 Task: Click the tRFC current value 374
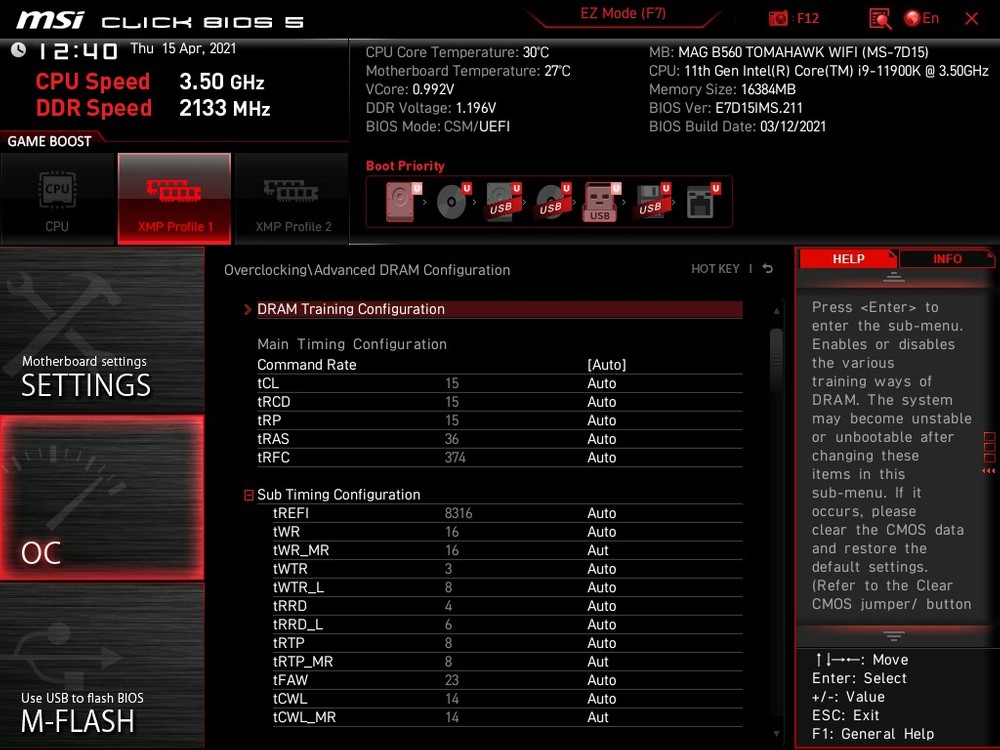tap(455, 457)
